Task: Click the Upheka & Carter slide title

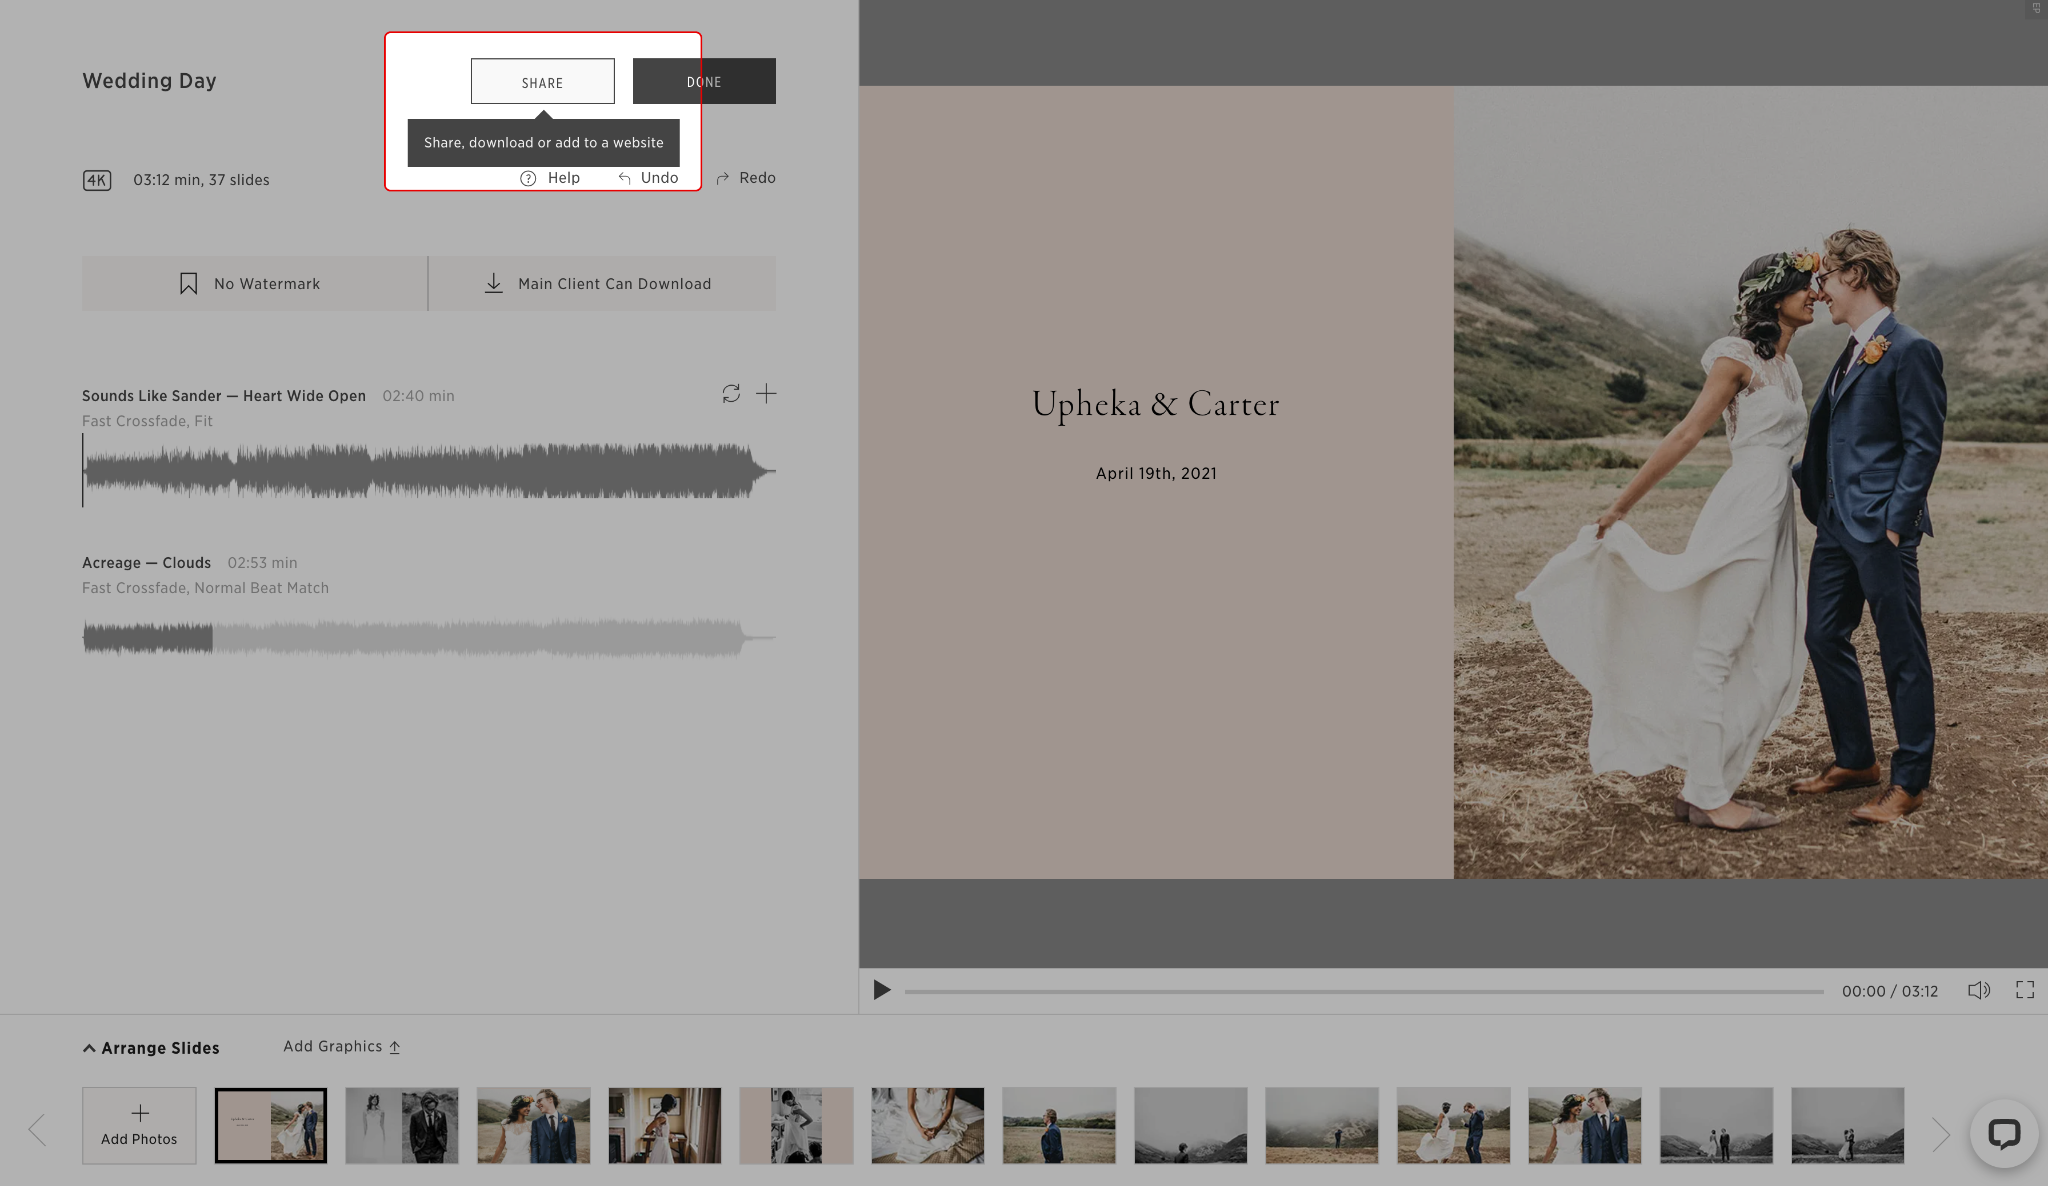Action: (1156, 404)
